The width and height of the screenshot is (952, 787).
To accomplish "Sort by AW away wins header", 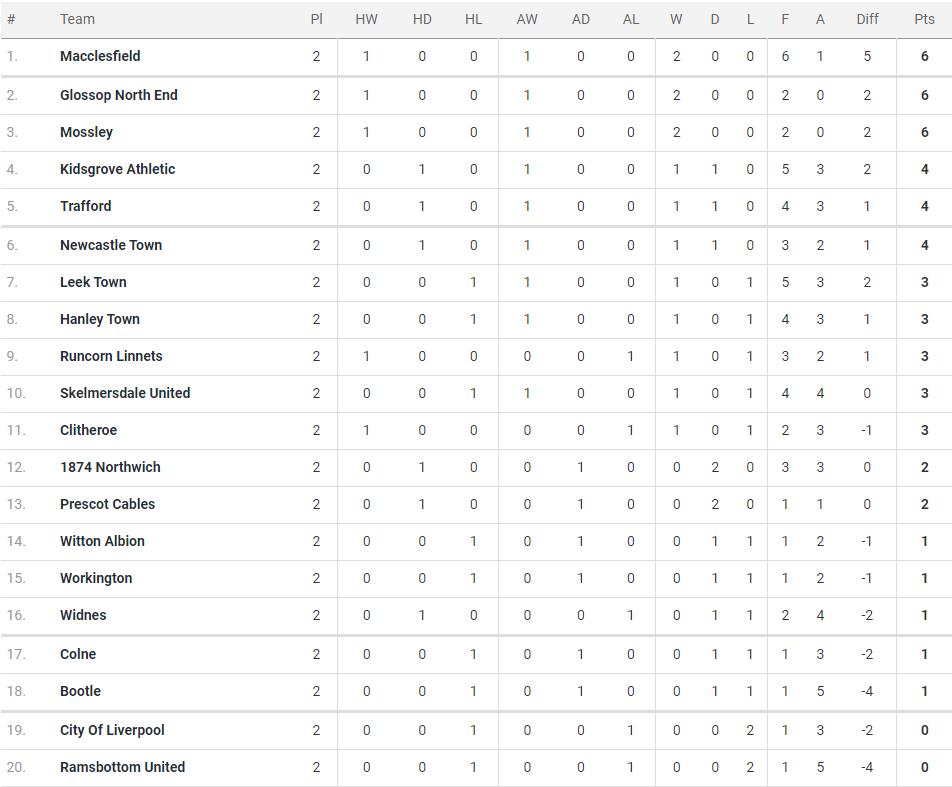I will [527, 19].
